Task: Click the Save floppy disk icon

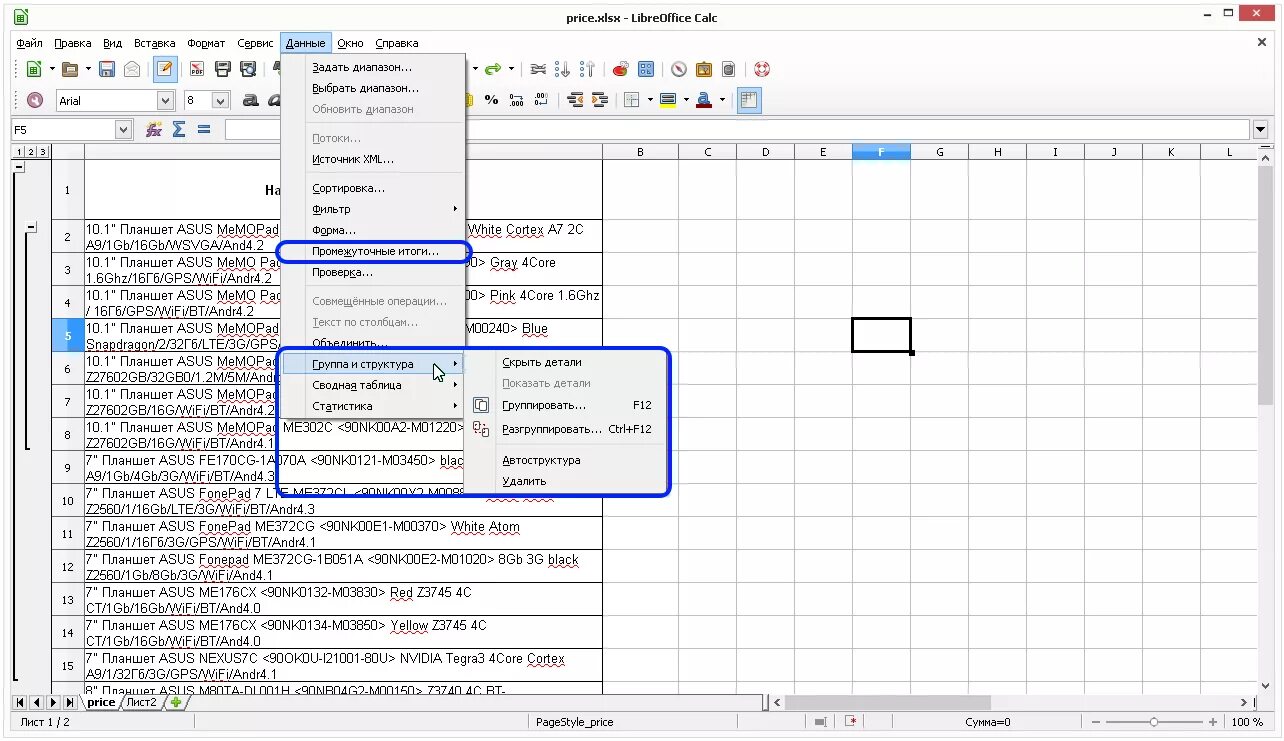Action: (107, 69)
